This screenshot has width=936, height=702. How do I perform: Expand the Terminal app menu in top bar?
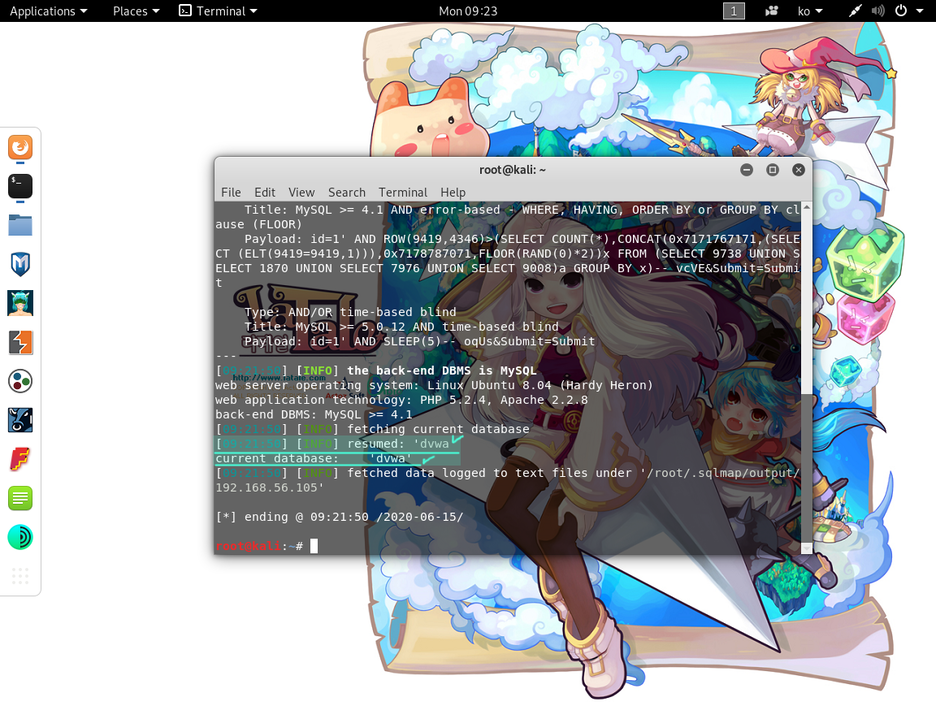(218, 11)
